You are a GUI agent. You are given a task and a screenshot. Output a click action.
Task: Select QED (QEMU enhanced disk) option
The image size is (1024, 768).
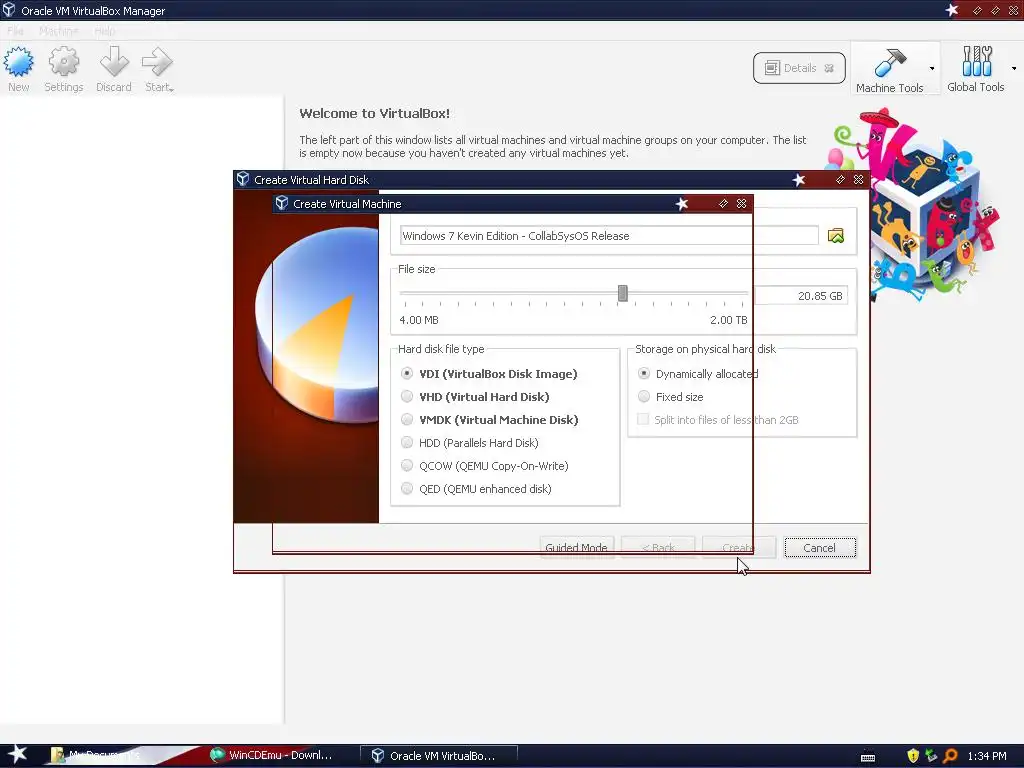(477, 488)
